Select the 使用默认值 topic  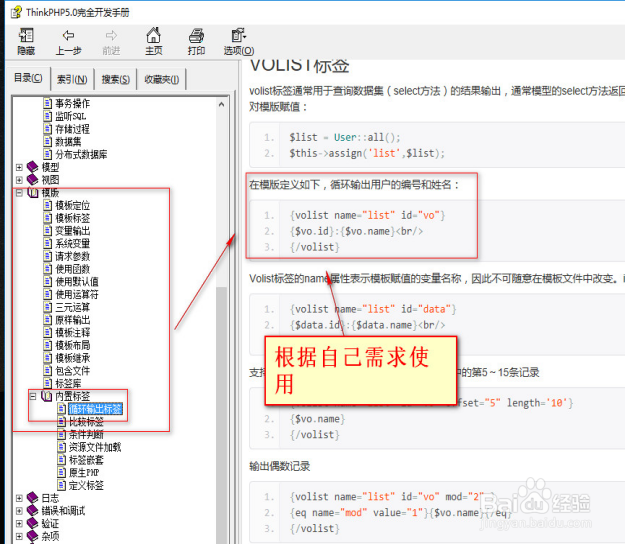click(77, 282)
